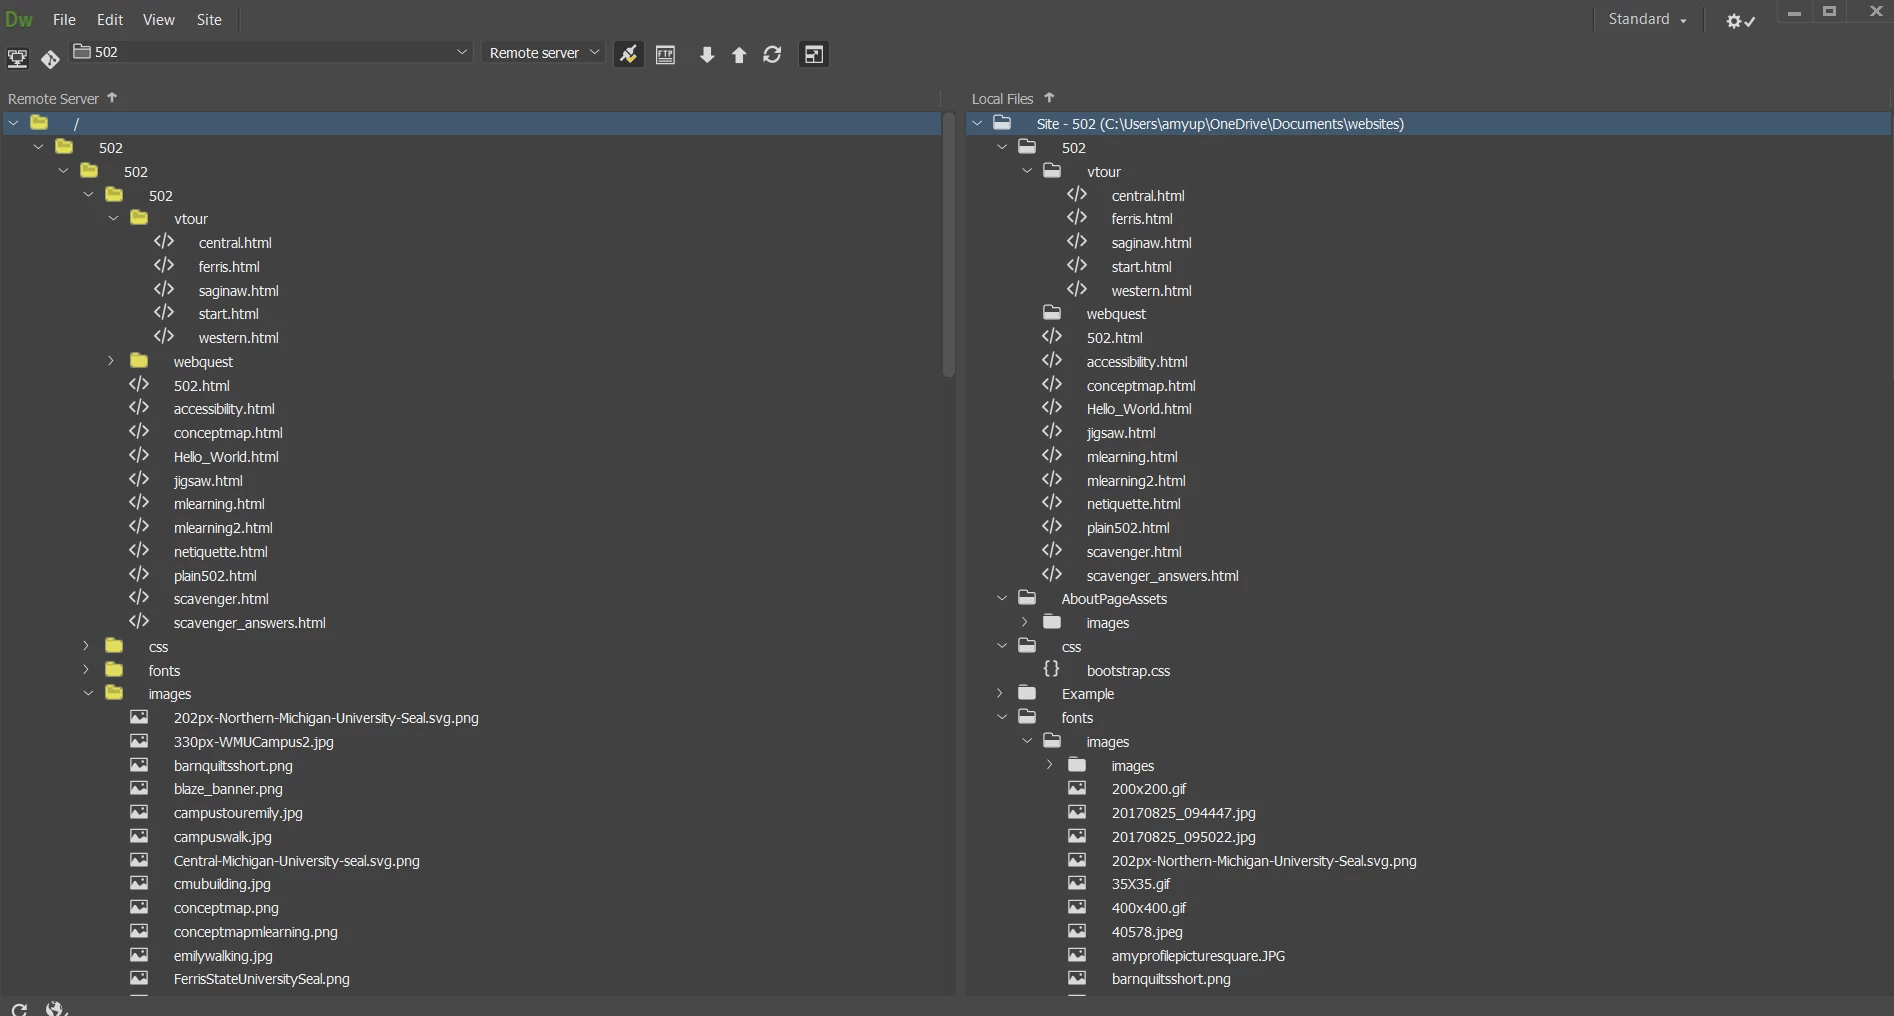
Task: Select local western.html file
Action: point(1151,291)
